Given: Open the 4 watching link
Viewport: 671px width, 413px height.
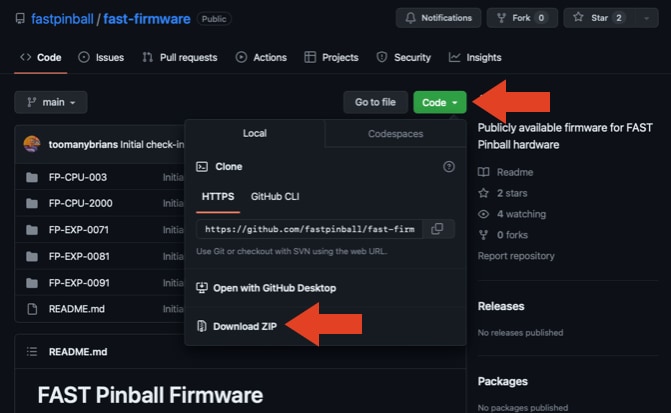Looking at the screenshot, I should point(521,214).
